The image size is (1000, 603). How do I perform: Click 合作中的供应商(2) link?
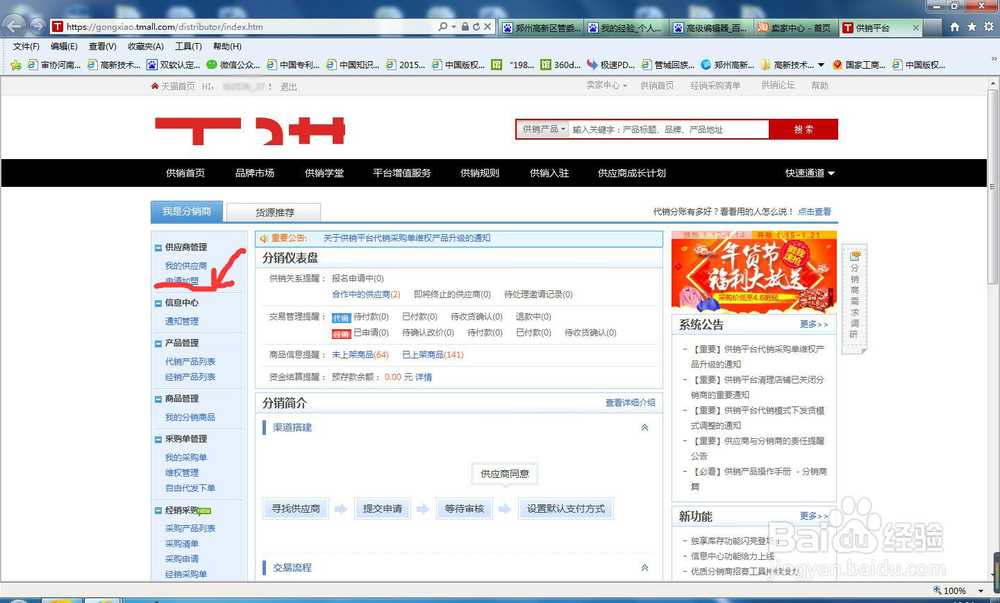[366, 294]
